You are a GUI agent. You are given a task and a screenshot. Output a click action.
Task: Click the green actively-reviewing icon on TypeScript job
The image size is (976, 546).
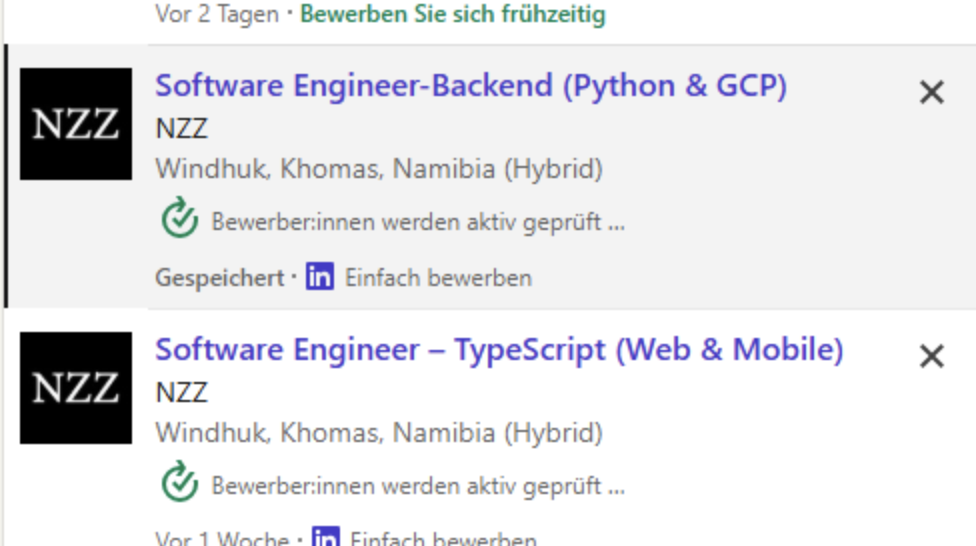179,483
